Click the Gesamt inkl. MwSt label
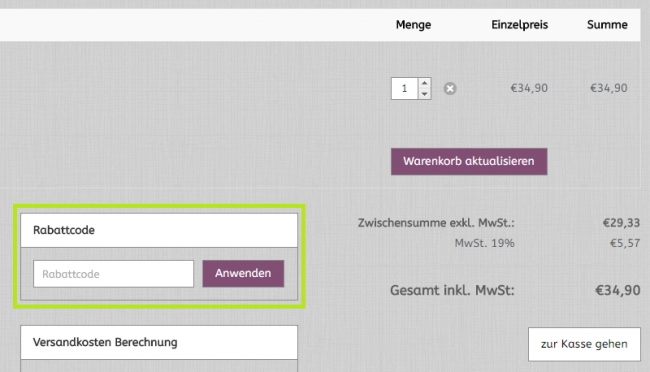The height and width of the screenshot is (372, 650). 452,290
